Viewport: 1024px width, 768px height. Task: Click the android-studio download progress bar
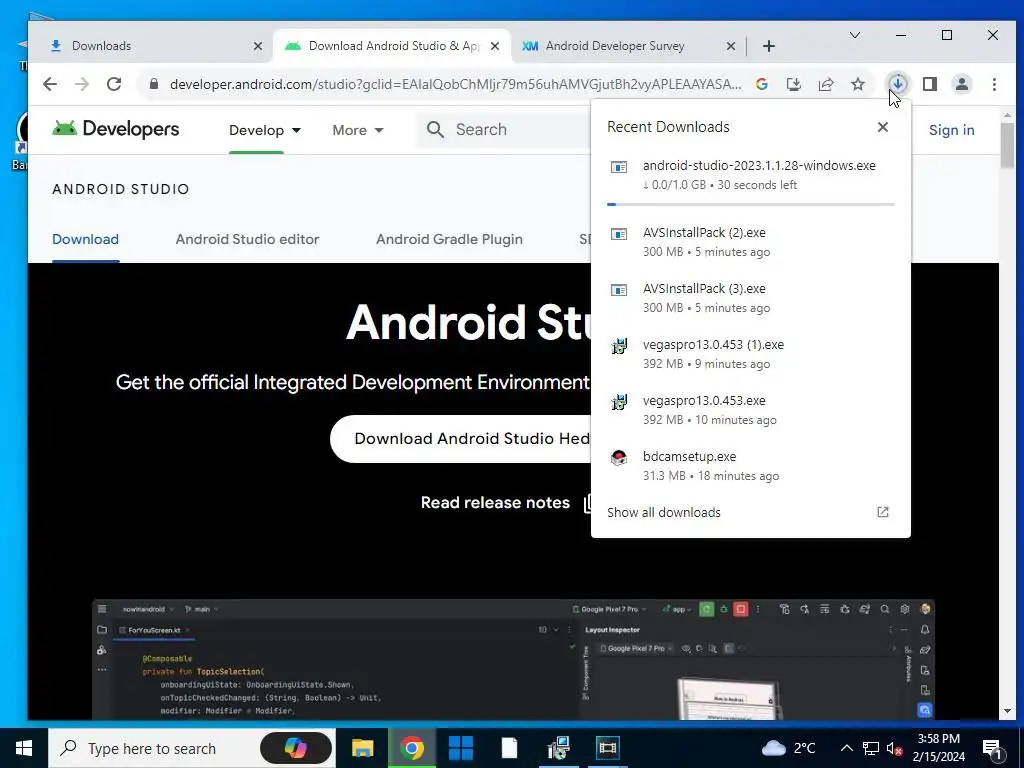(750, 204)
